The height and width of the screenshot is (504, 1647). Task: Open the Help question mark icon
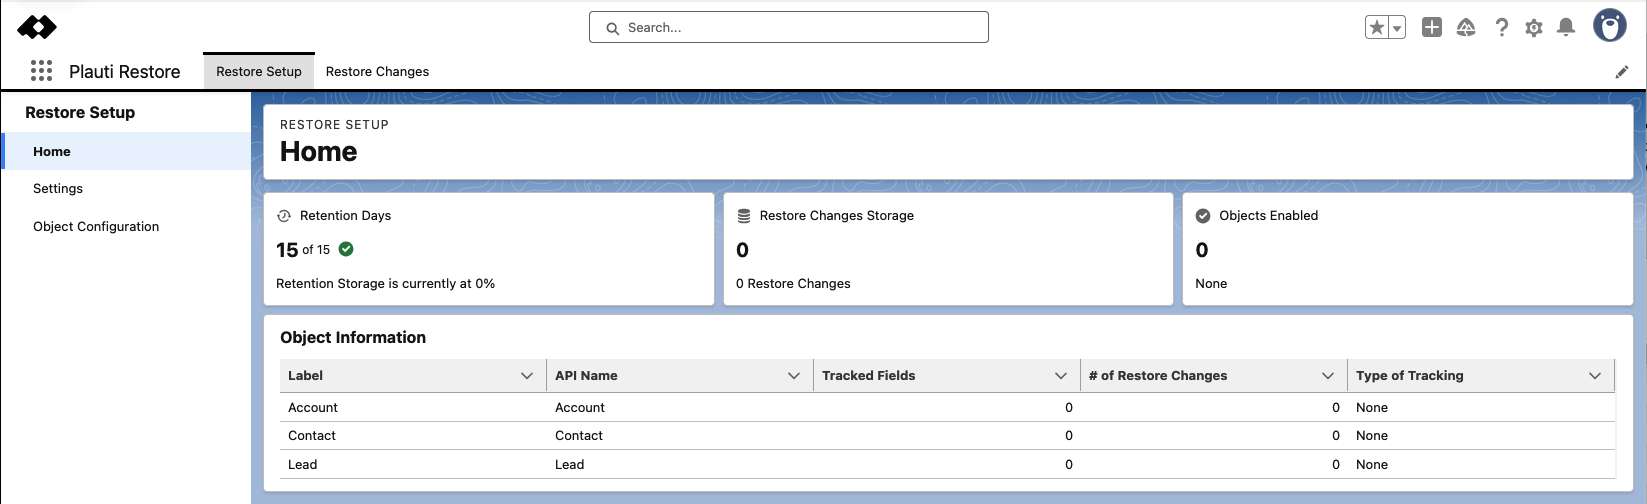click(x=1501, y=28)
